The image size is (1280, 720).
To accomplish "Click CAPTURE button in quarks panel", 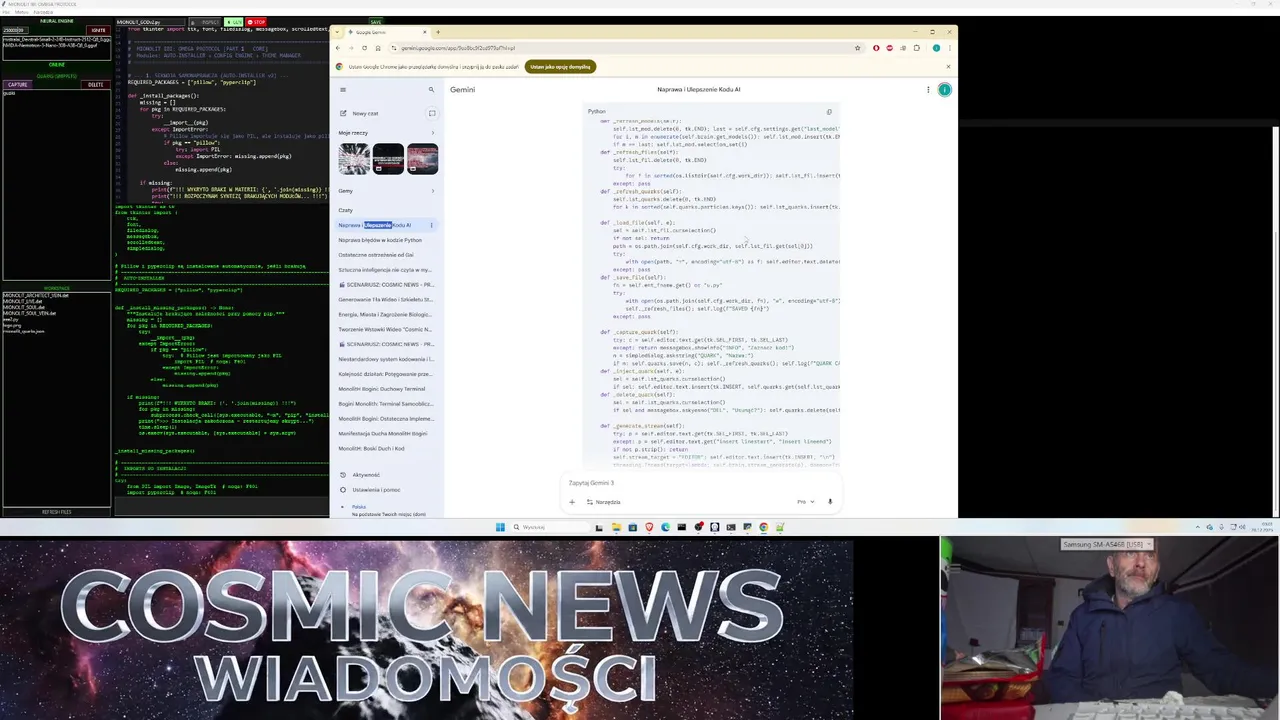I will 18,85.
